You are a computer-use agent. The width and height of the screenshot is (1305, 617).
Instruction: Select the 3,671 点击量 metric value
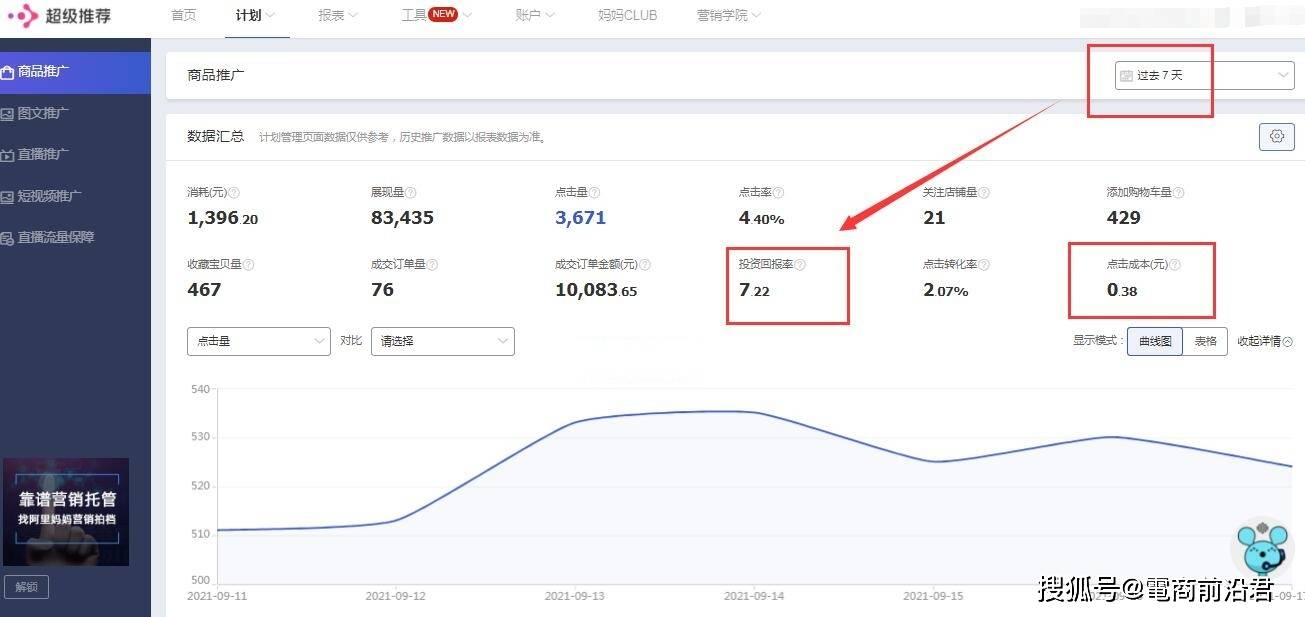[580, 218]
